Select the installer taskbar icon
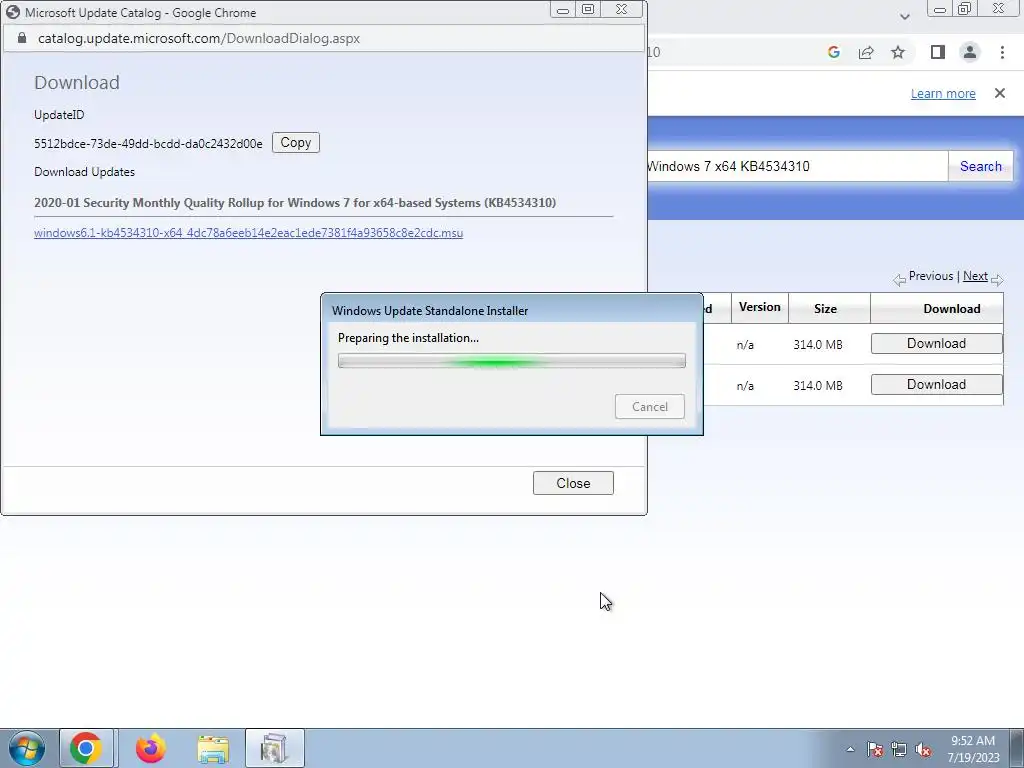The image size is (1024, 768). [274, 748]
